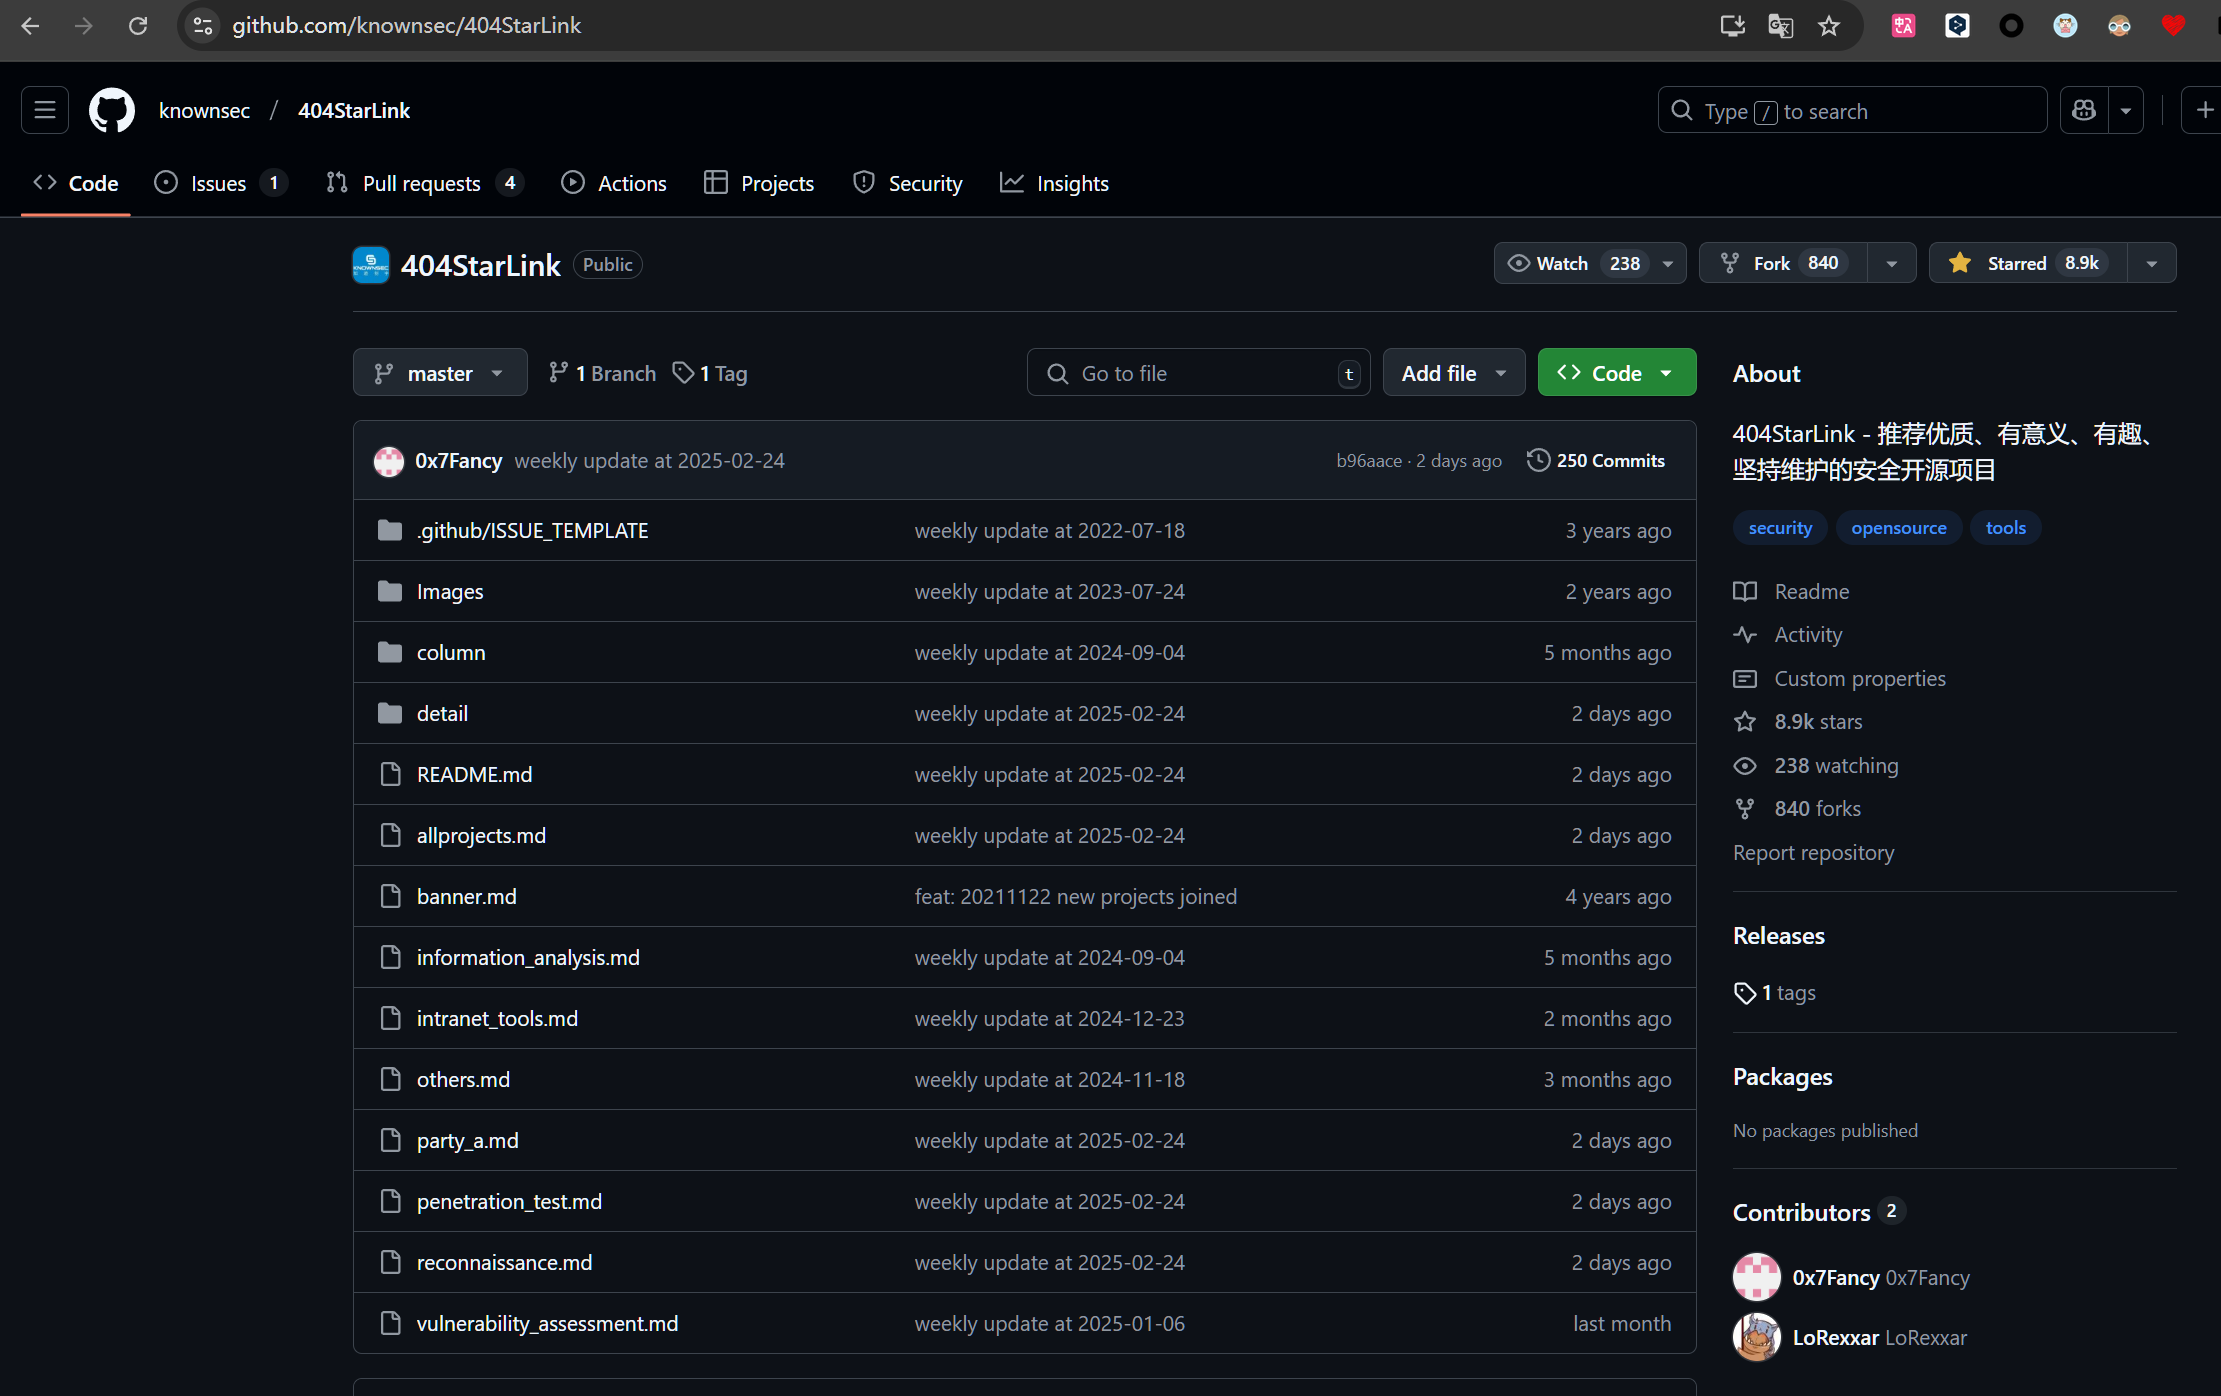Open the Copilot chat icon
Viewport: 2221px width, 1396px height.
(x=2084, y=110)
